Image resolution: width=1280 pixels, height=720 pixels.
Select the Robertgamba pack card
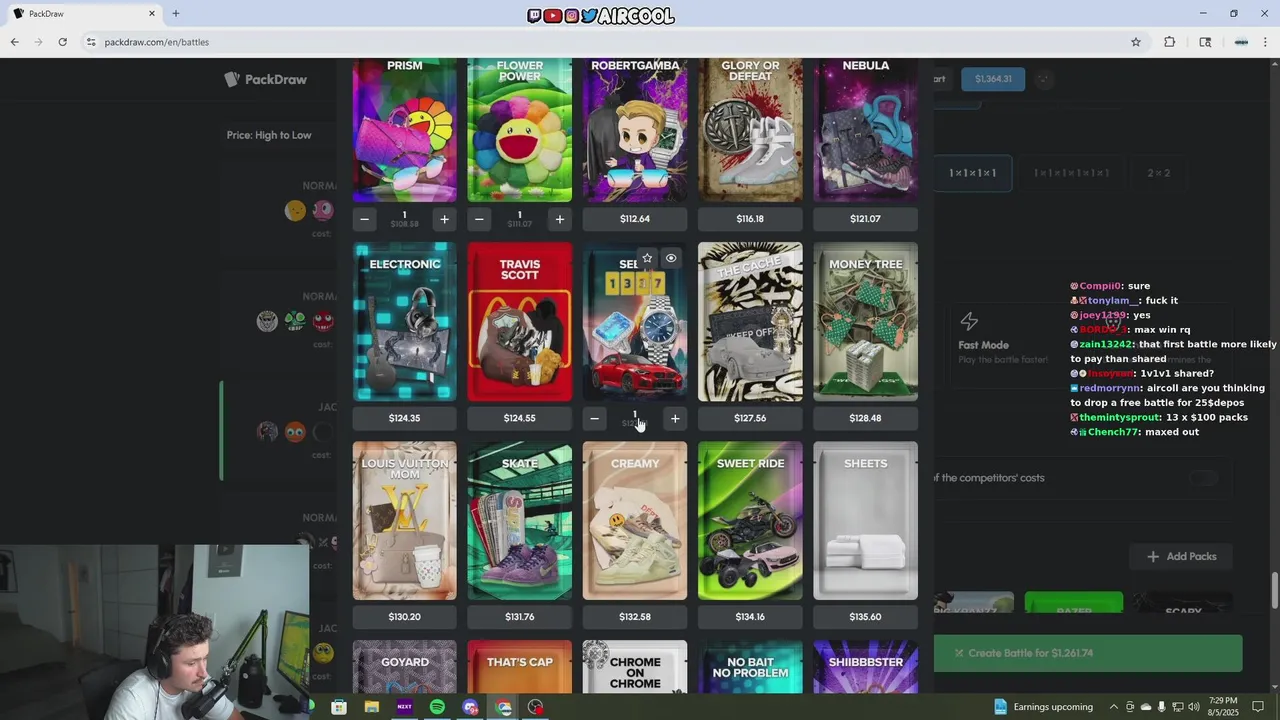pyautogui.click(x=635, y=130)
